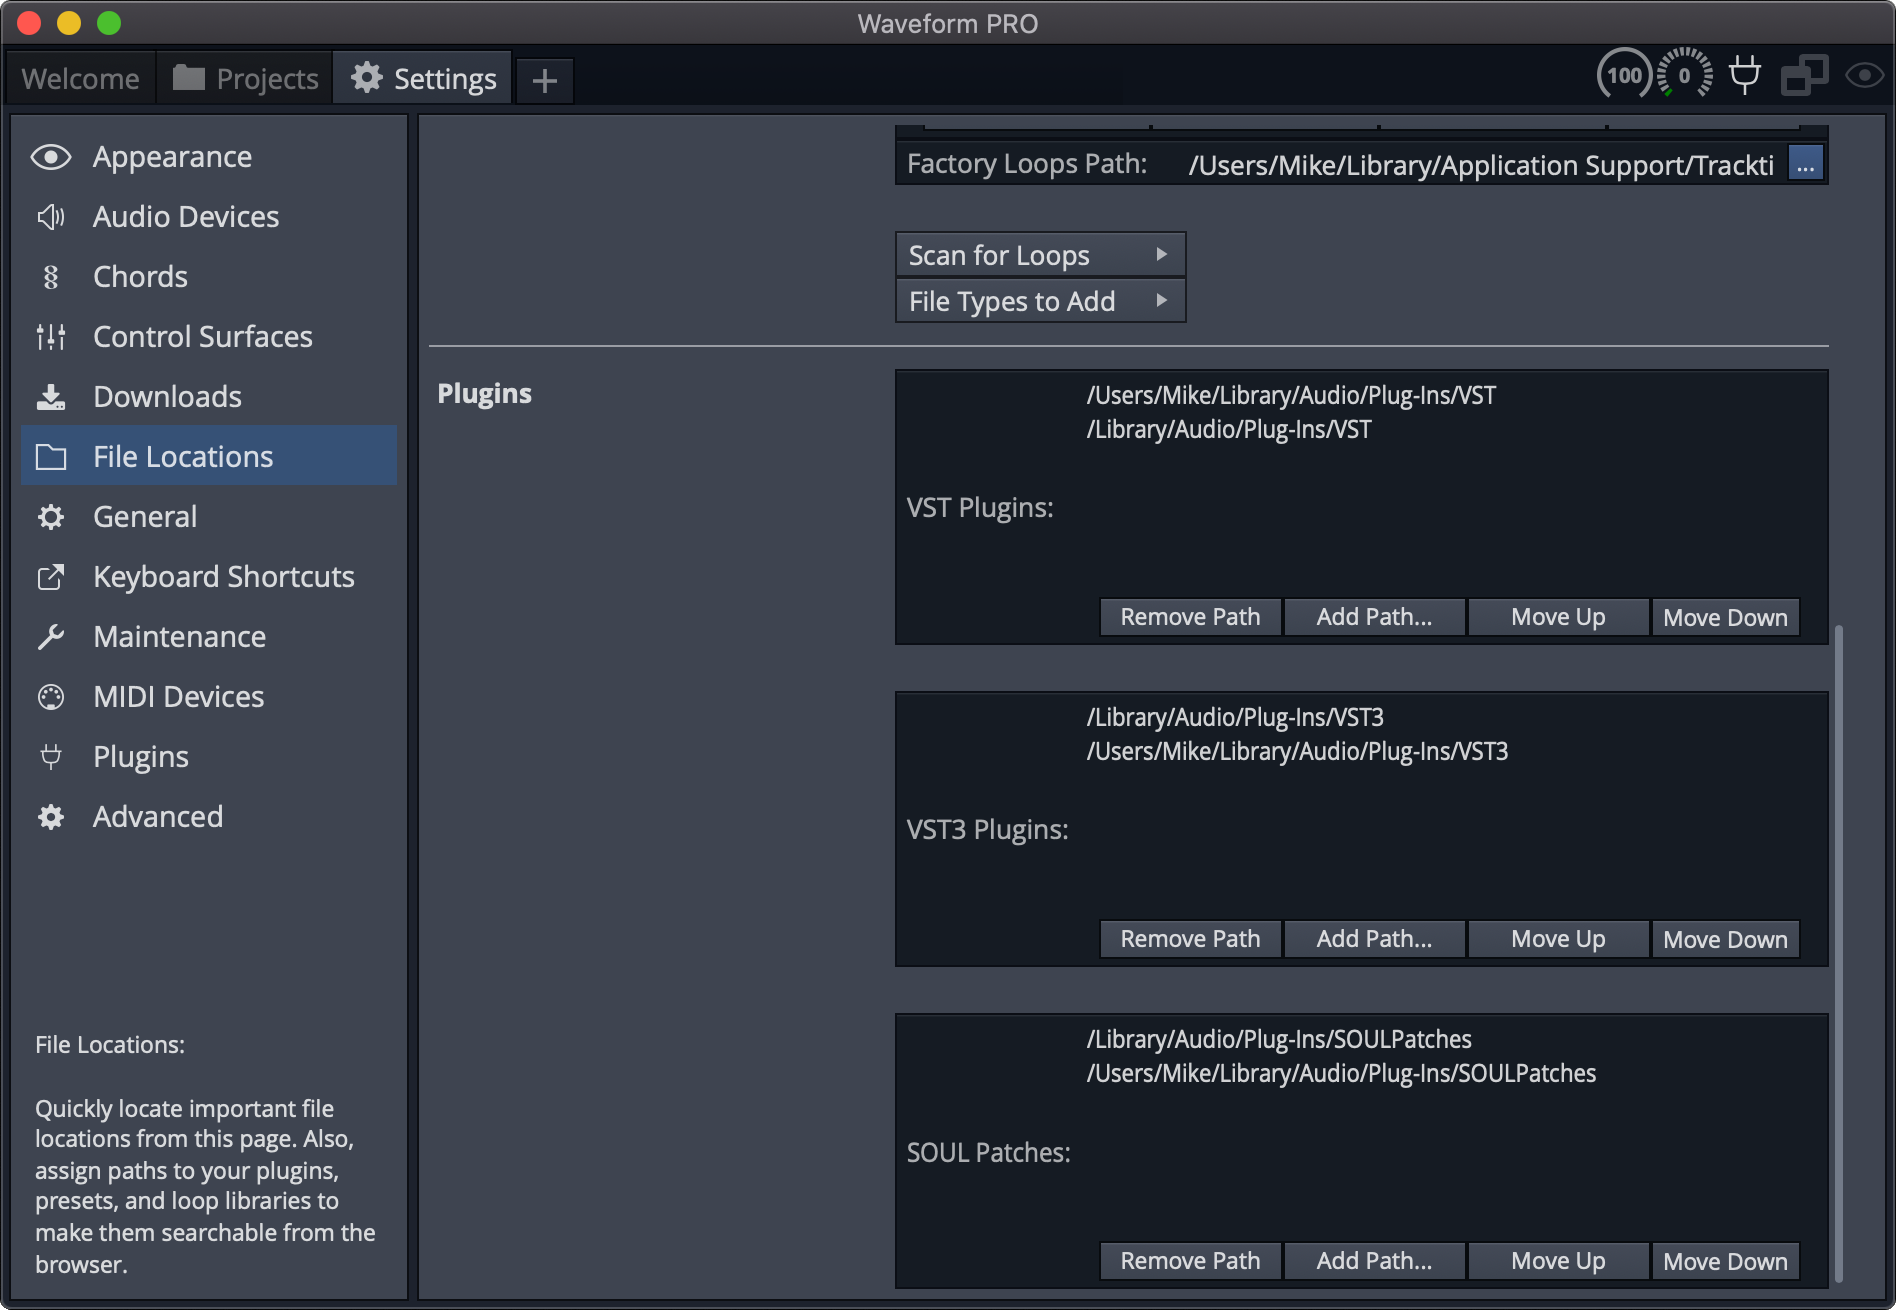Click the window layout icon at top right
The image size is (1896, 1310).
1805,74
